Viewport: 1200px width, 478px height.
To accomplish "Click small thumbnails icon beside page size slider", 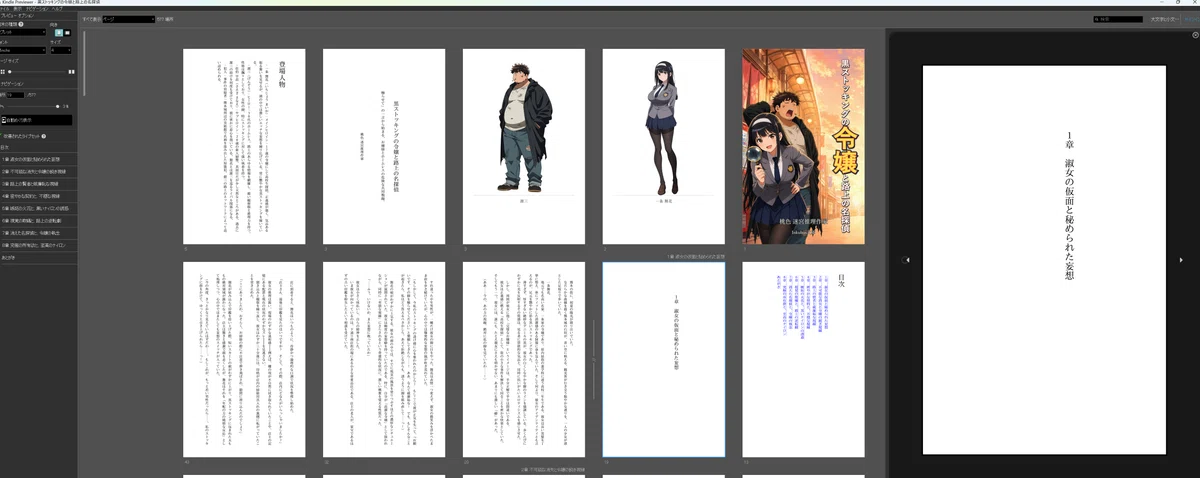I will click(x=2, y=71).
